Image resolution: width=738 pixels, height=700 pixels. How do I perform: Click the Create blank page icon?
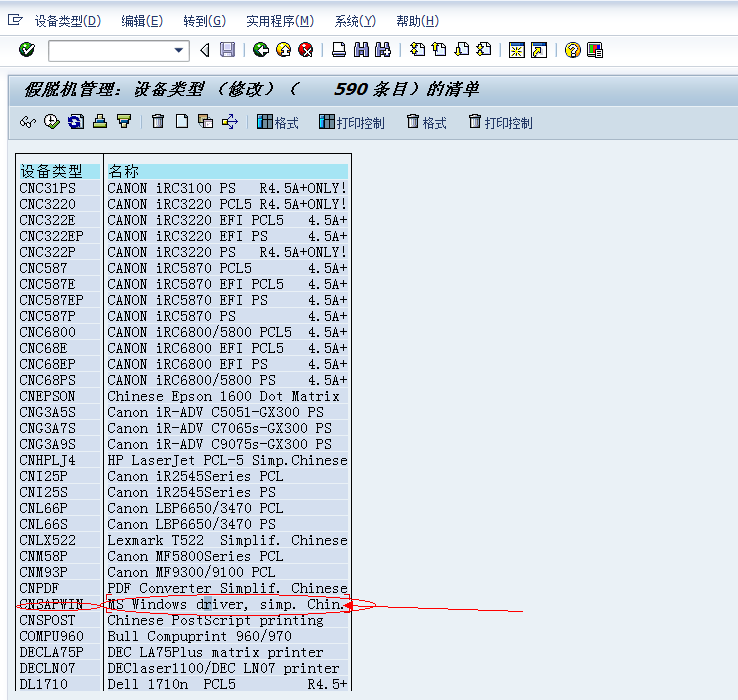182,121
